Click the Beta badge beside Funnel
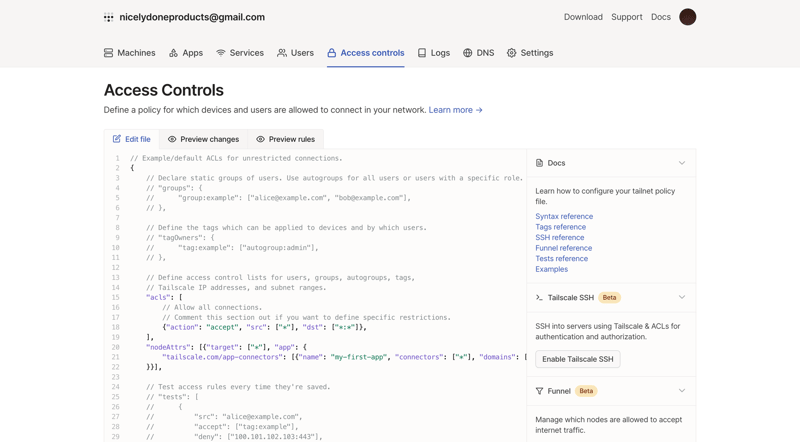This screenshot has height=442, width=800. [x=586, y=391]
